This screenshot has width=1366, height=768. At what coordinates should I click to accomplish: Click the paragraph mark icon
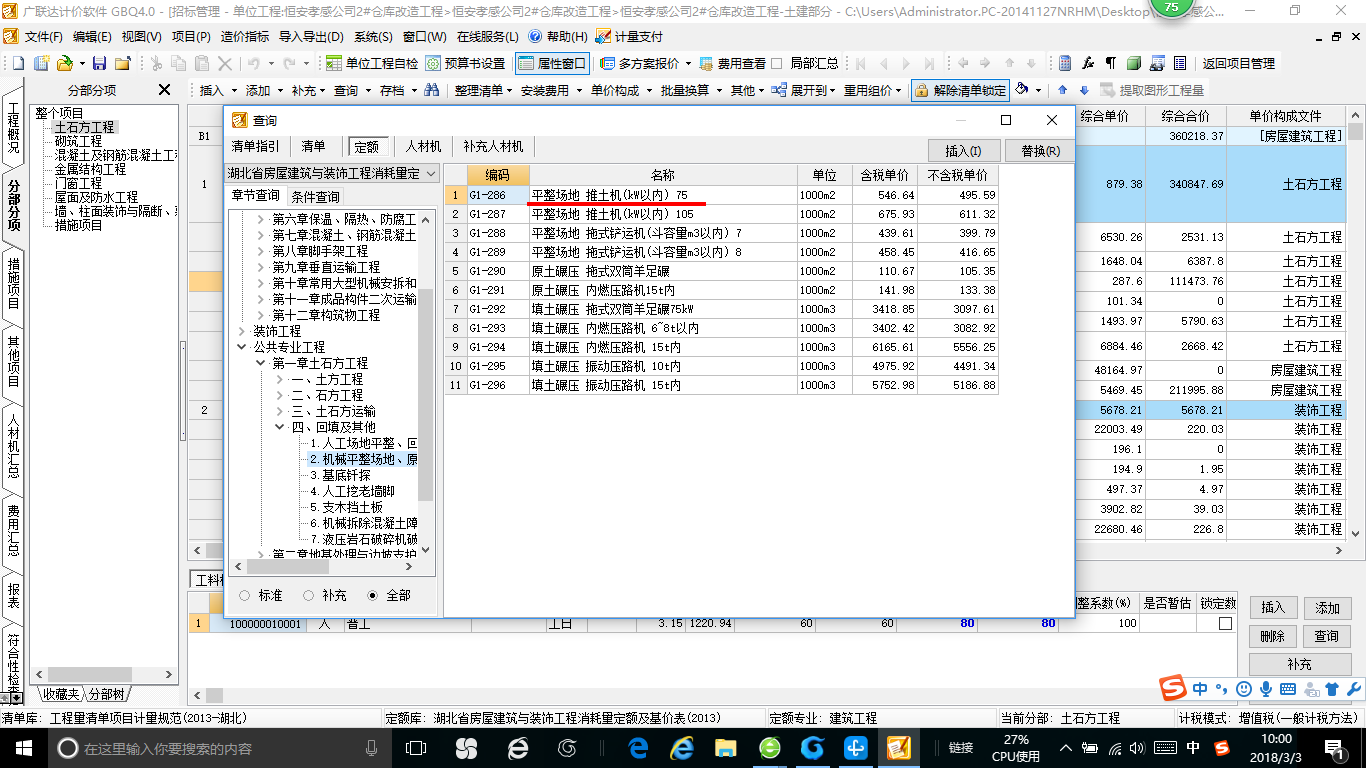pyautogui.click(x=1111, y=63)
